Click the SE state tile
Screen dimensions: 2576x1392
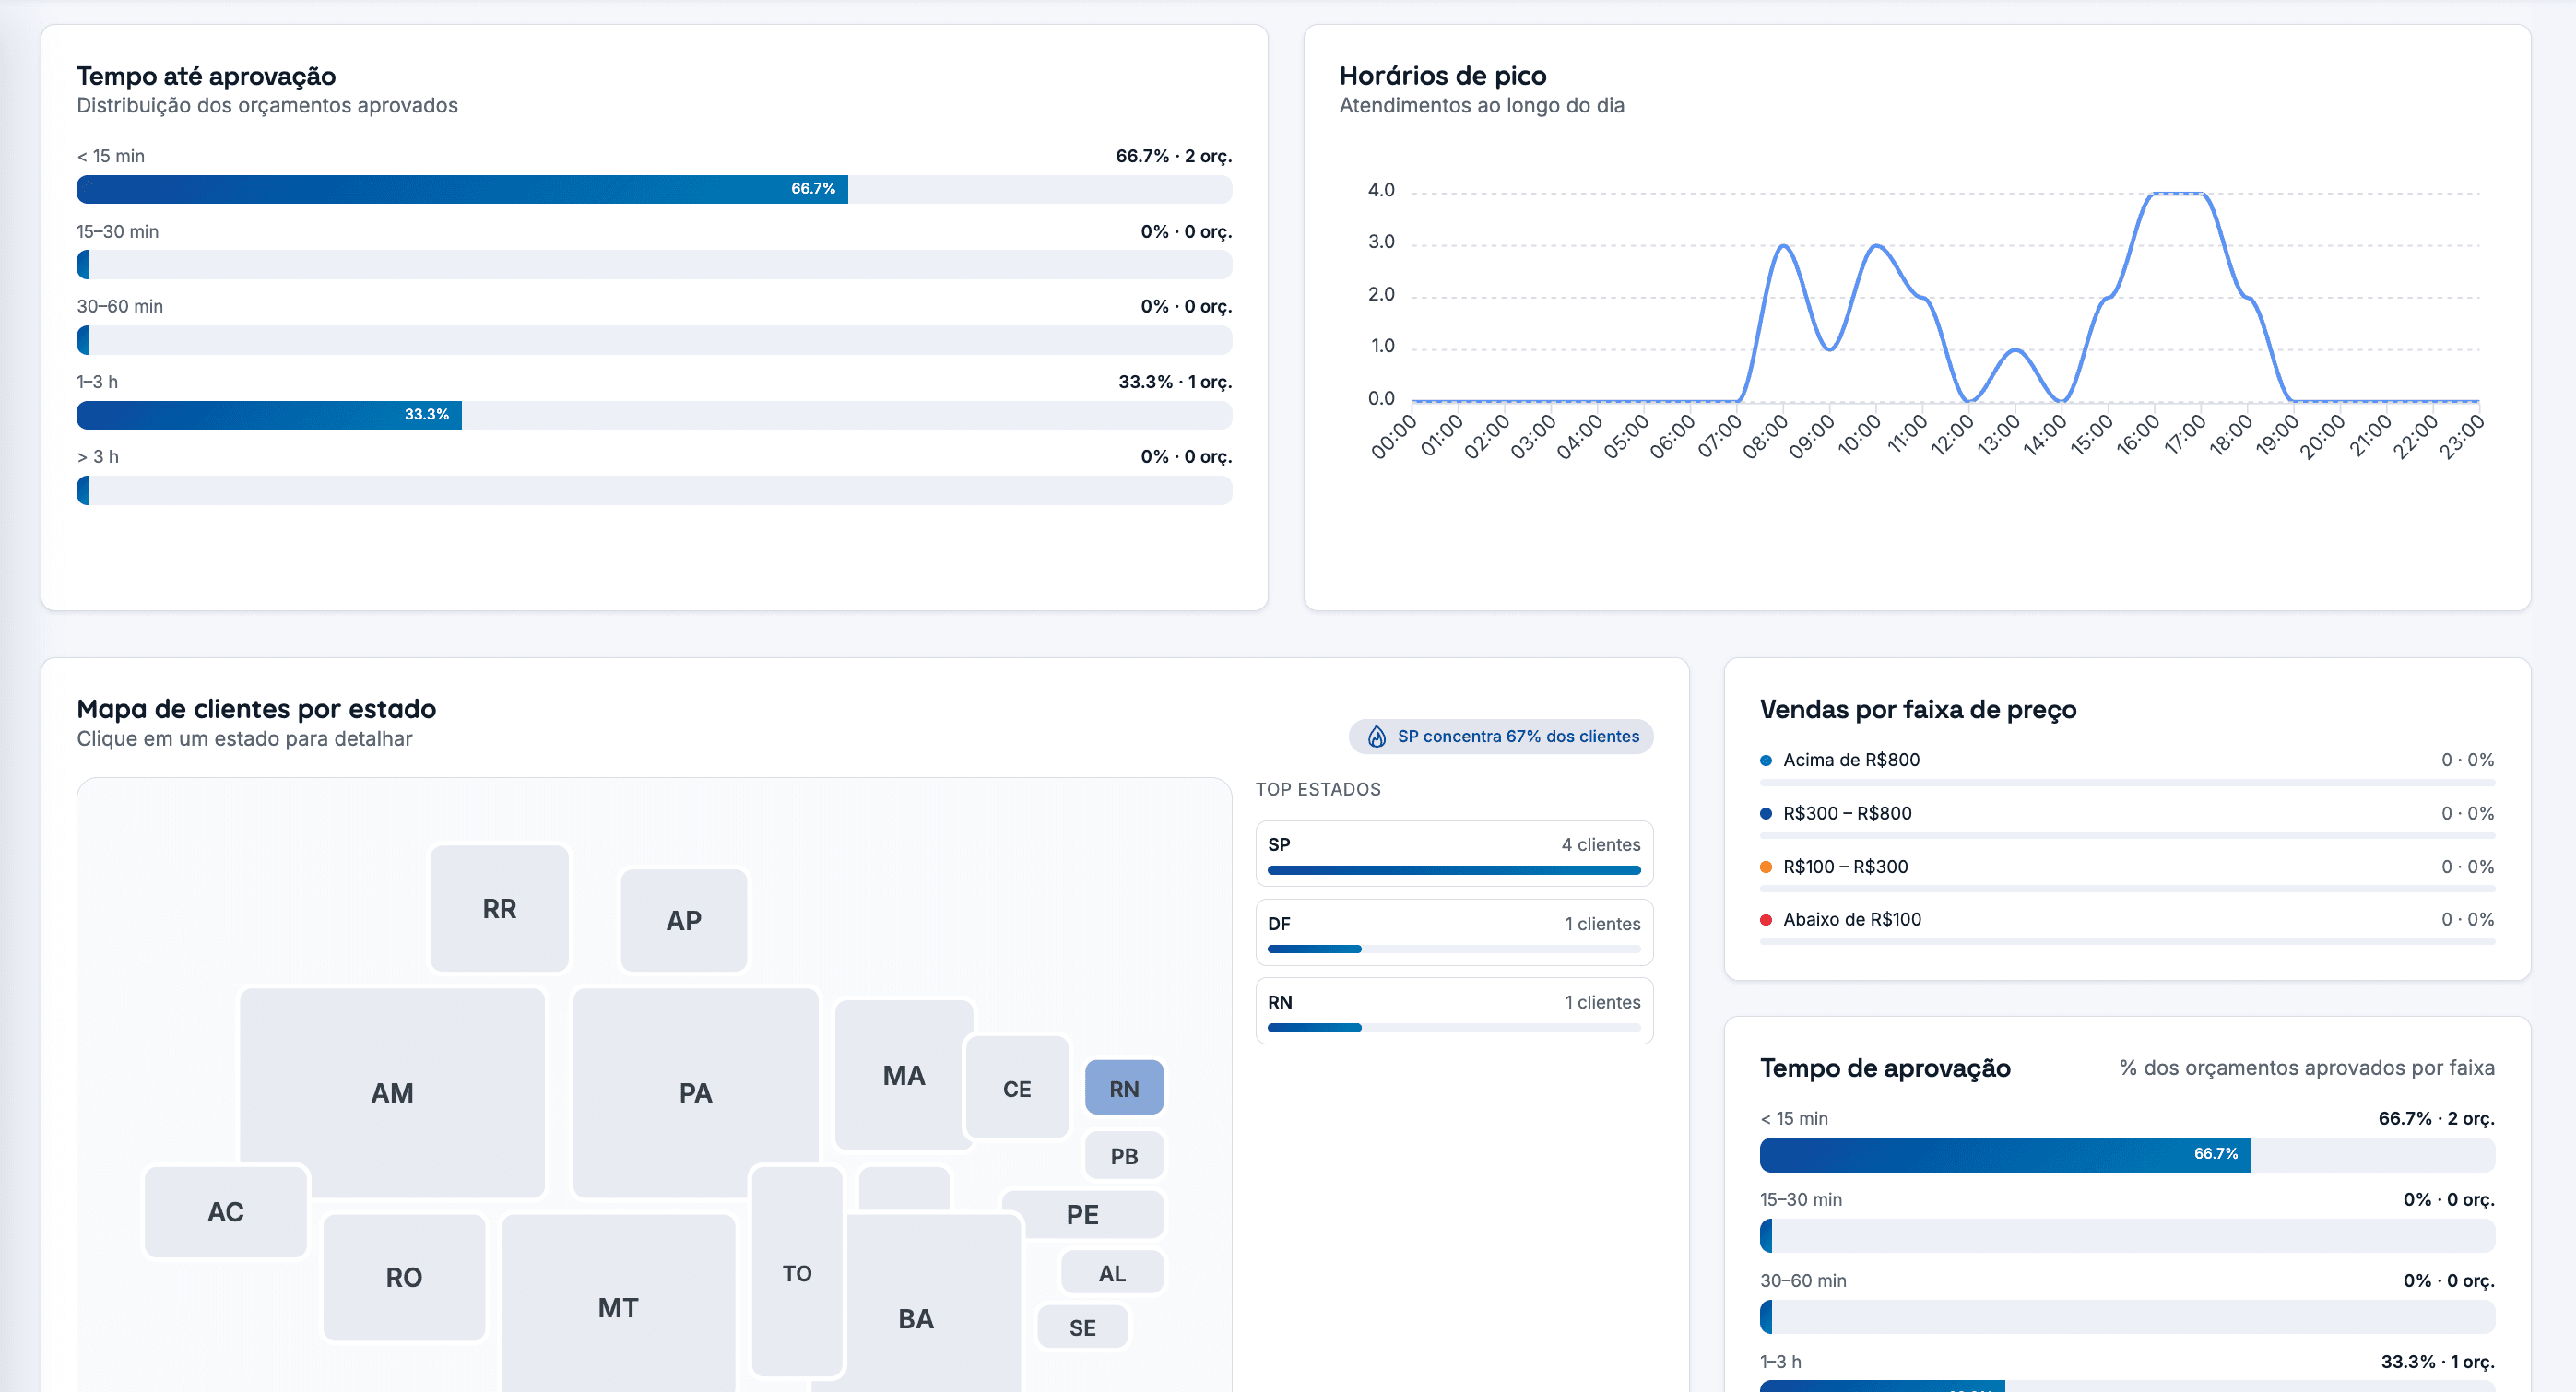pos(1082,1328)
